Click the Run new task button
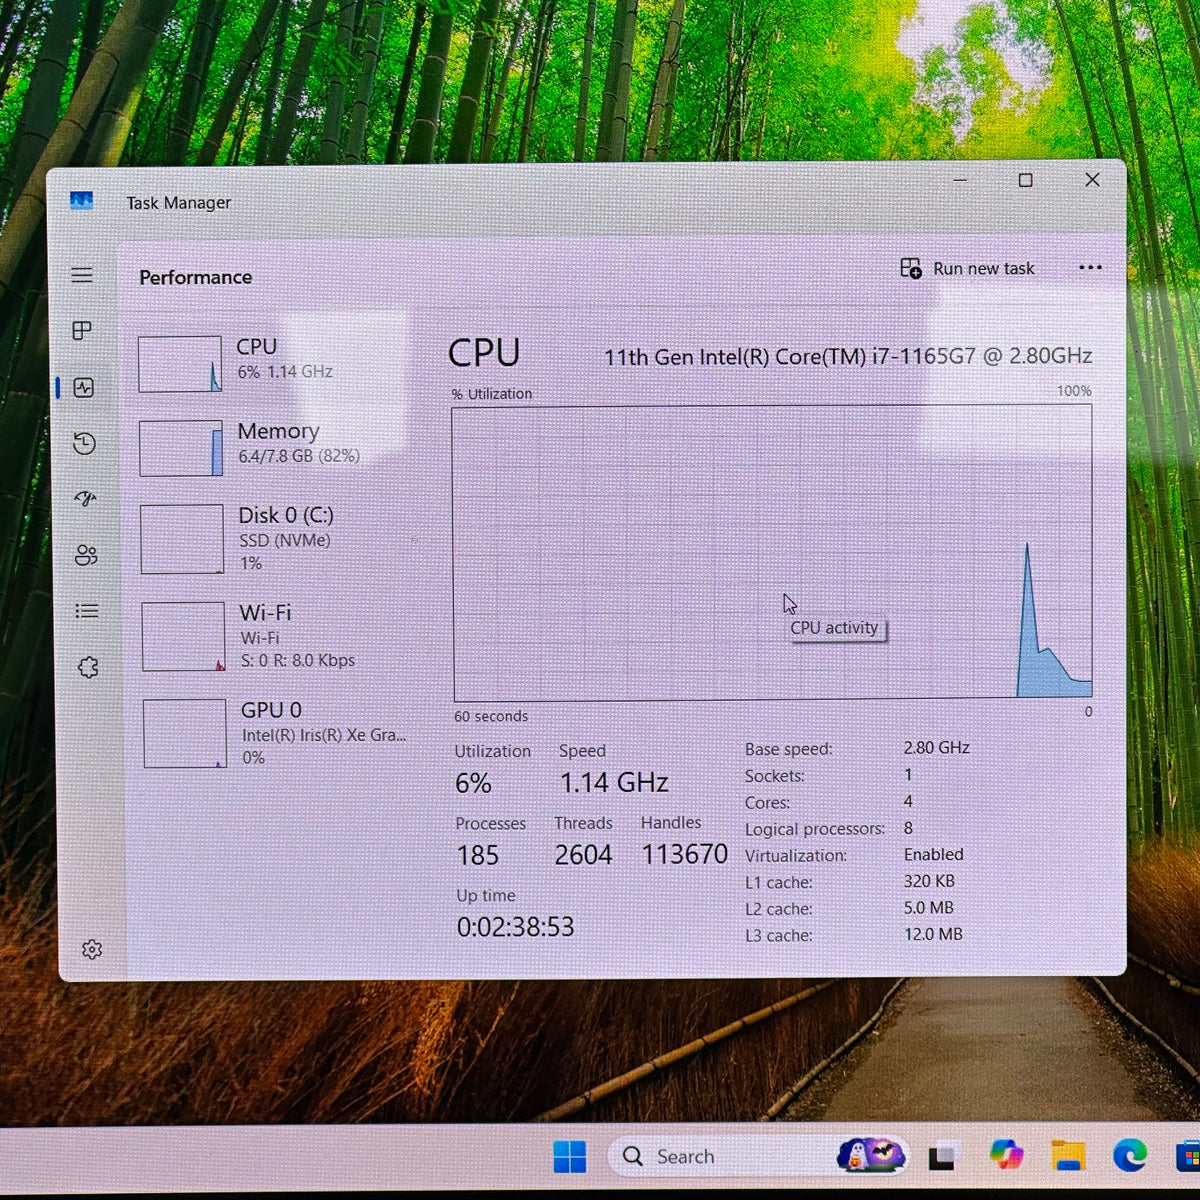The image size is (1200, 1200). pos(967,268)
